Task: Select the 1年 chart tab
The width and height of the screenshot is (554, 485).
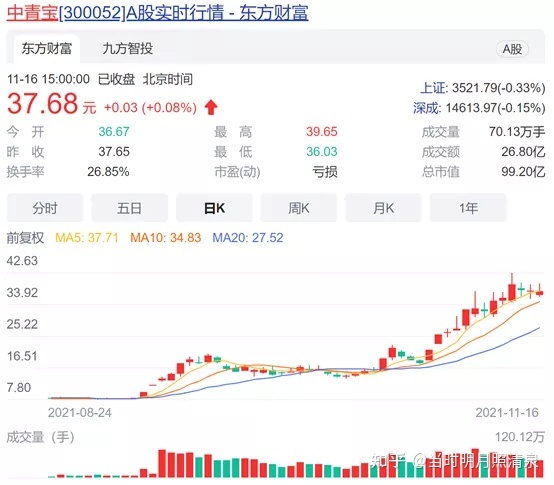Action: tap(468, 208)
